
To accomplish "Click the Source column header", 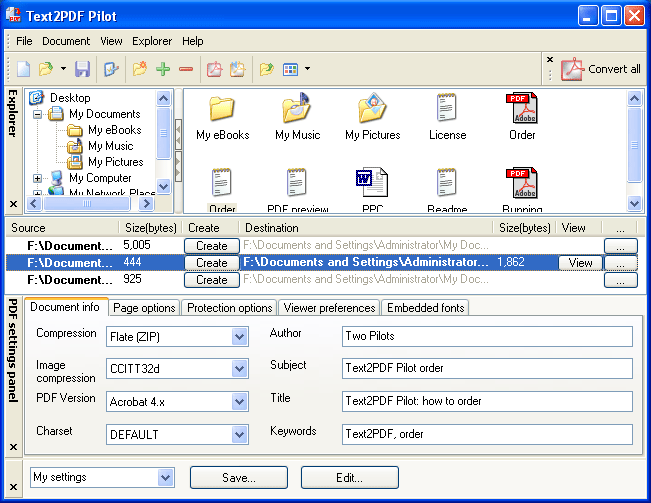I will pyautogui.click(x=62, y=228).
